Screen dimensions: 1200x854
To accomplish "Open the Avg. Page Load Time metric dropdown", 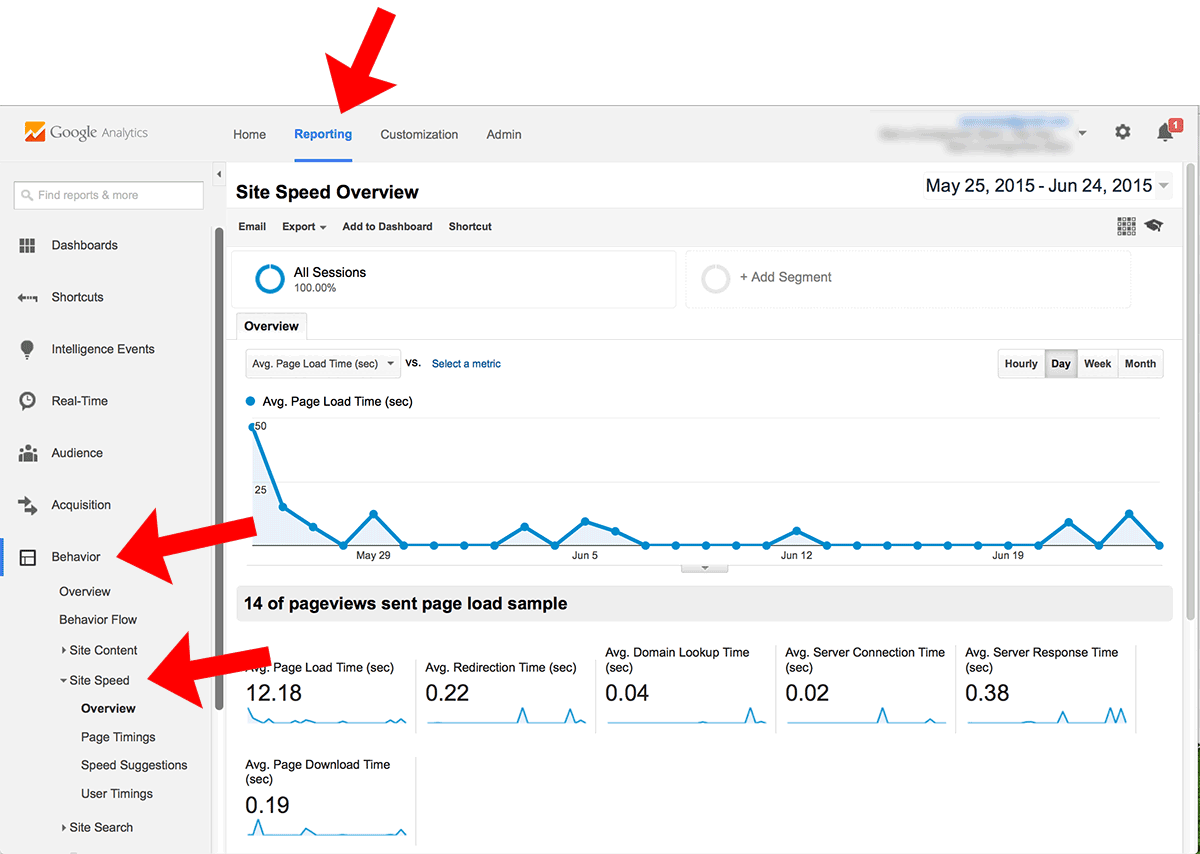I will (322, 364).
